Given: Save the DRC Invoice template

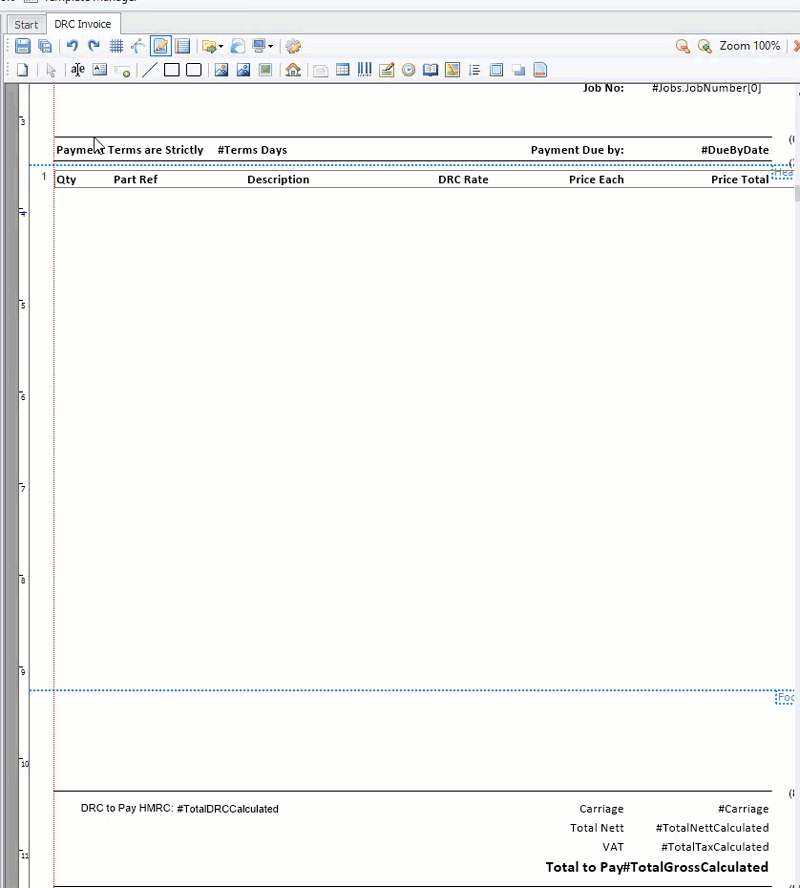Looking at the screenshot, I should click(x=22, y=46).
